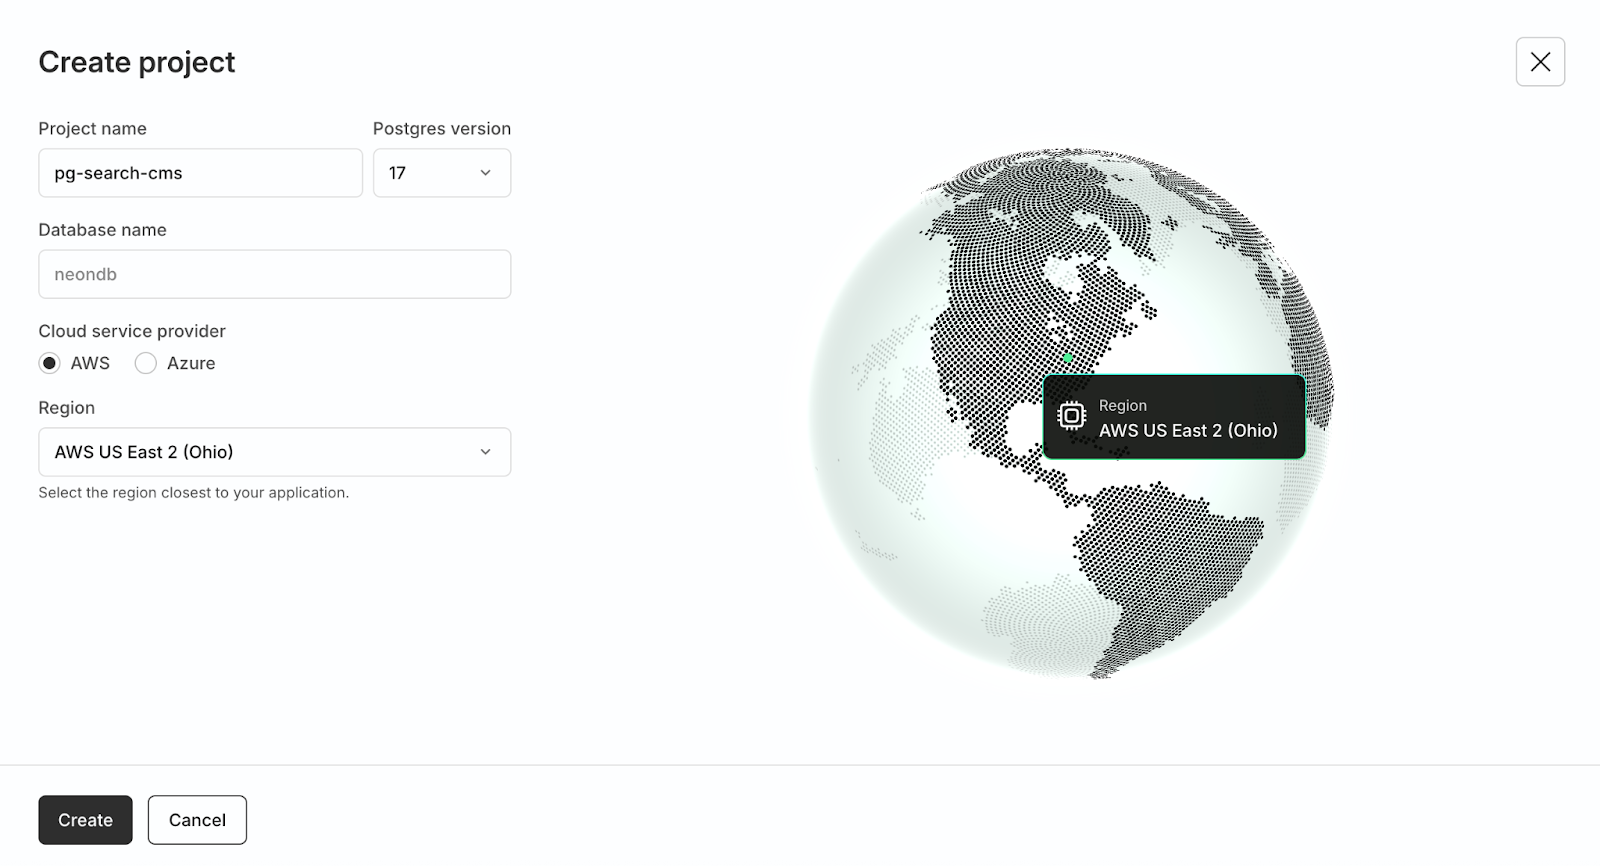
Task: Click the "Project name" field label
Action: click(92, 128)
